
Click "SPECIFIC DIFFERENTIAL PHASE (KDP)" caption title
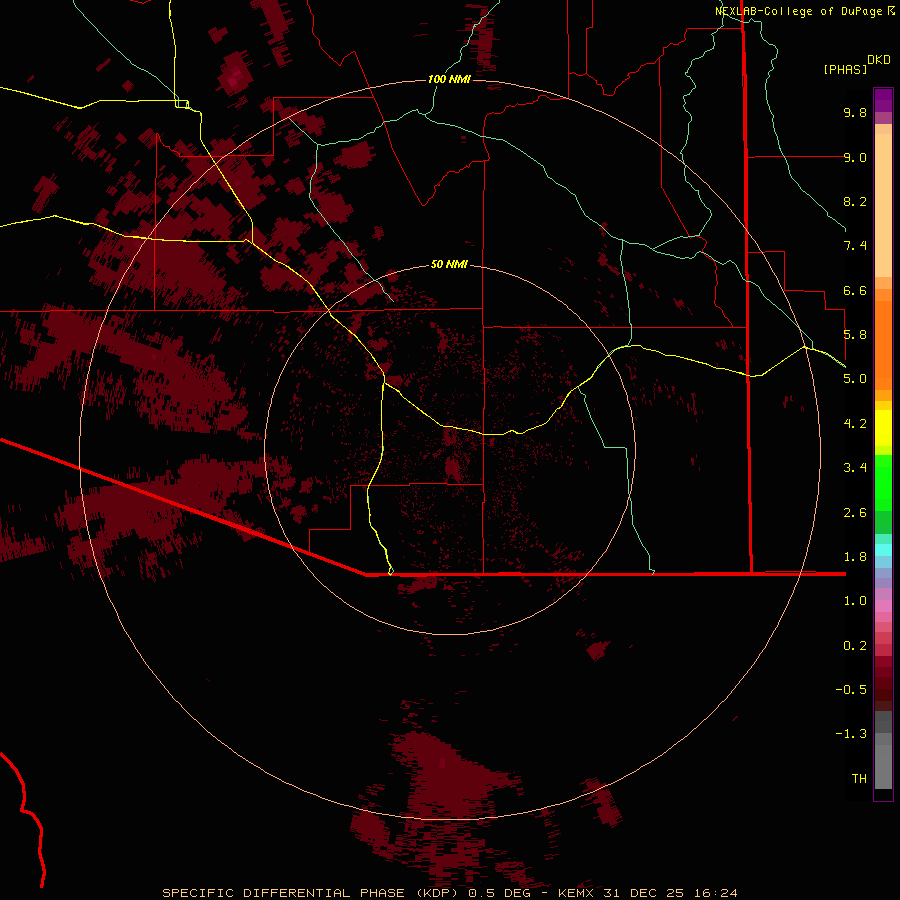(x=312, y=893)
